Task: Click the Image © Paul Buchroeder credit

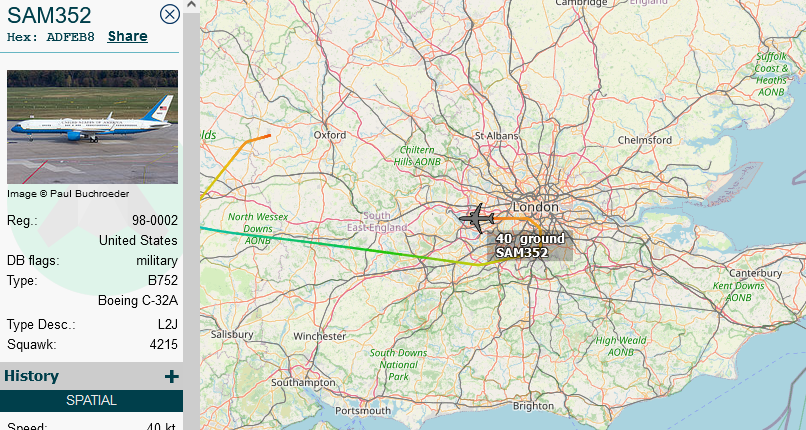Action: (68, 194)
